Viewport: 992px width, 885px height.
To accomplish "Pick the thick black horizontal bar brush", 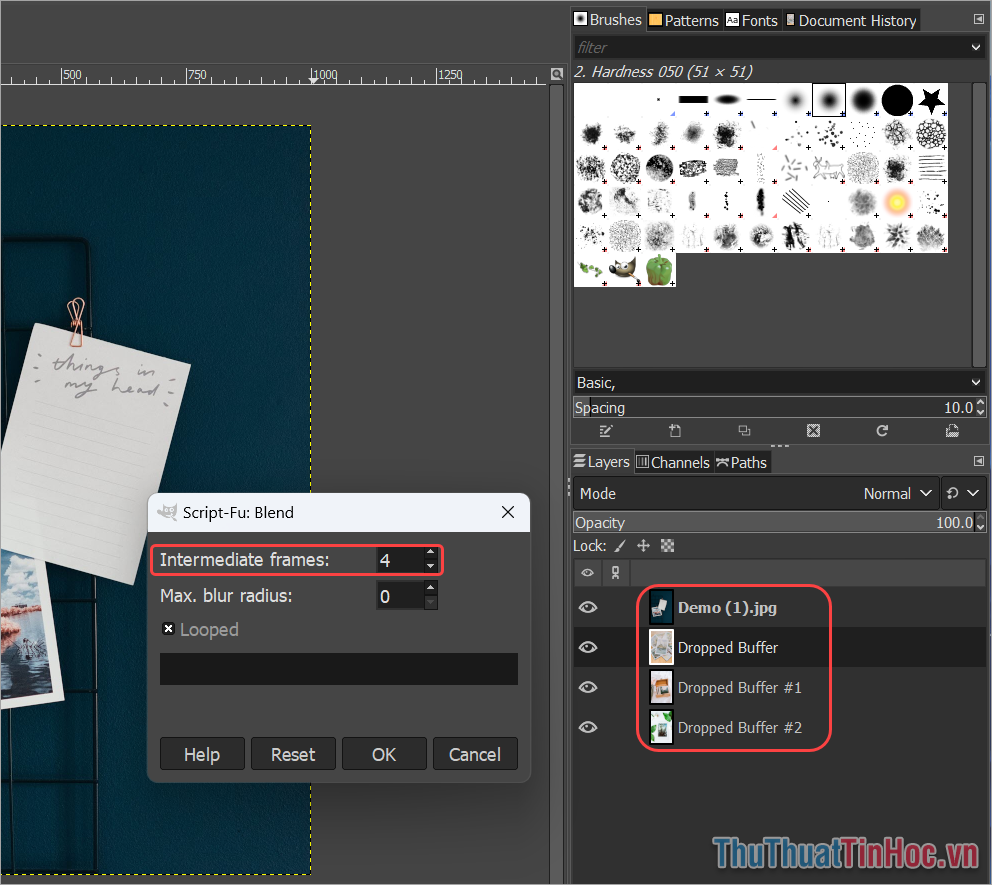I will coord(693,100).
